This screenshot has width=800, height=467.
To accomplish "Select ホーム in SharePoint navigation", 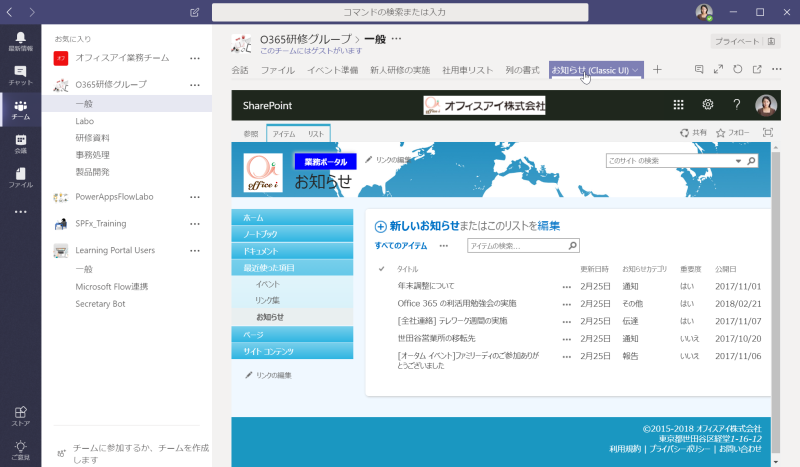I will coord(292,217).
